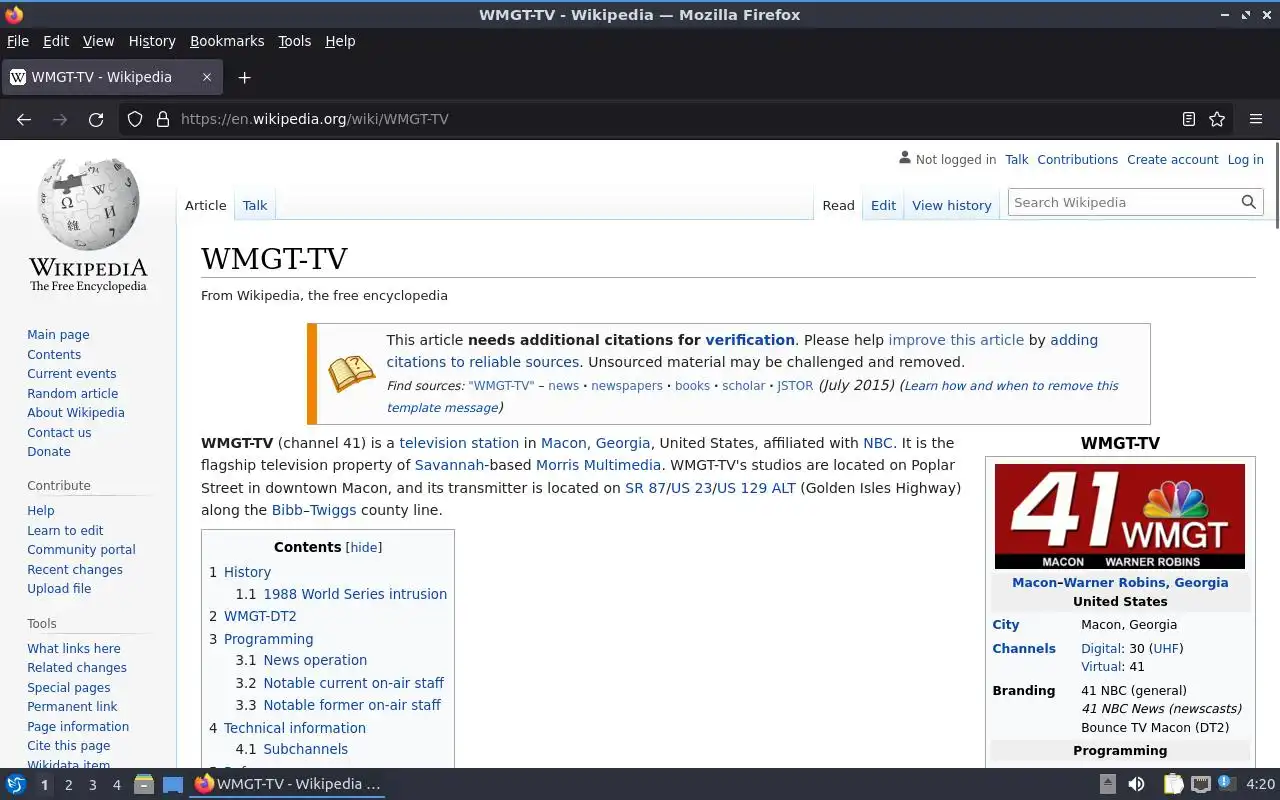This screenshot has height=800, width=1280.
Task: Switch to workspace 4 in the taskbar
Action: [x=116, y=785]
